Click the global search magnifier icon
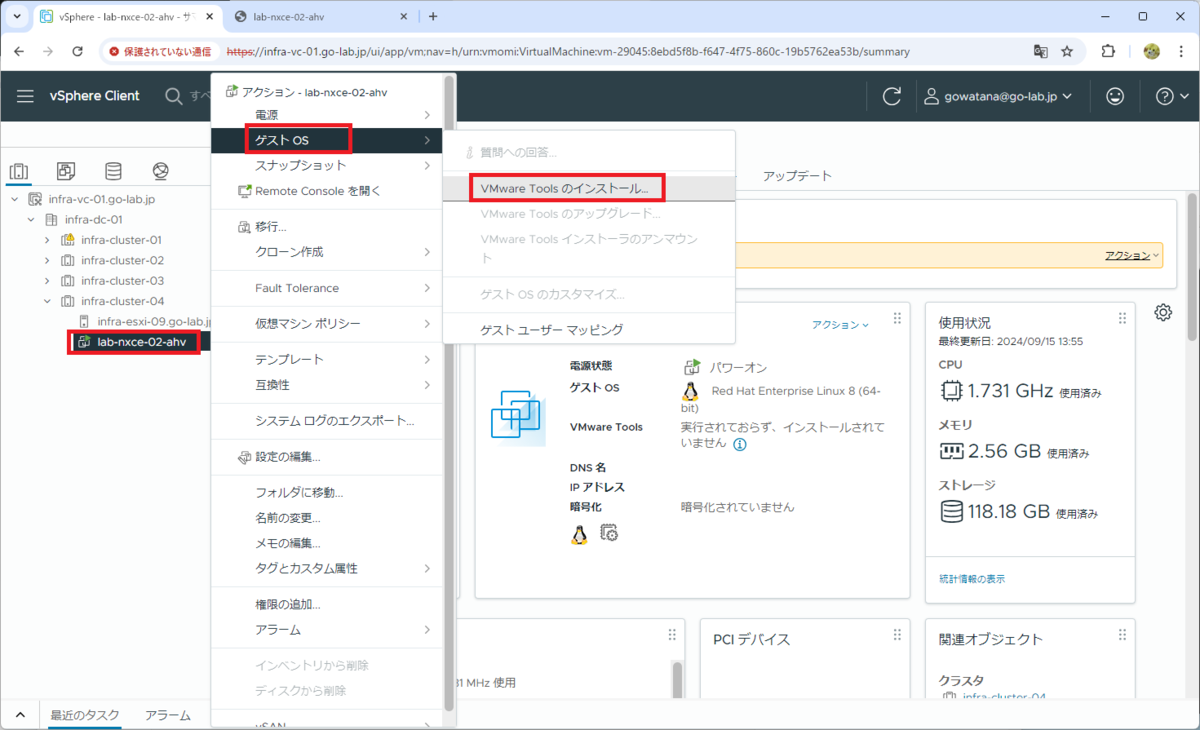Viewport: 1200px width, 730px height. pos(174,96)
